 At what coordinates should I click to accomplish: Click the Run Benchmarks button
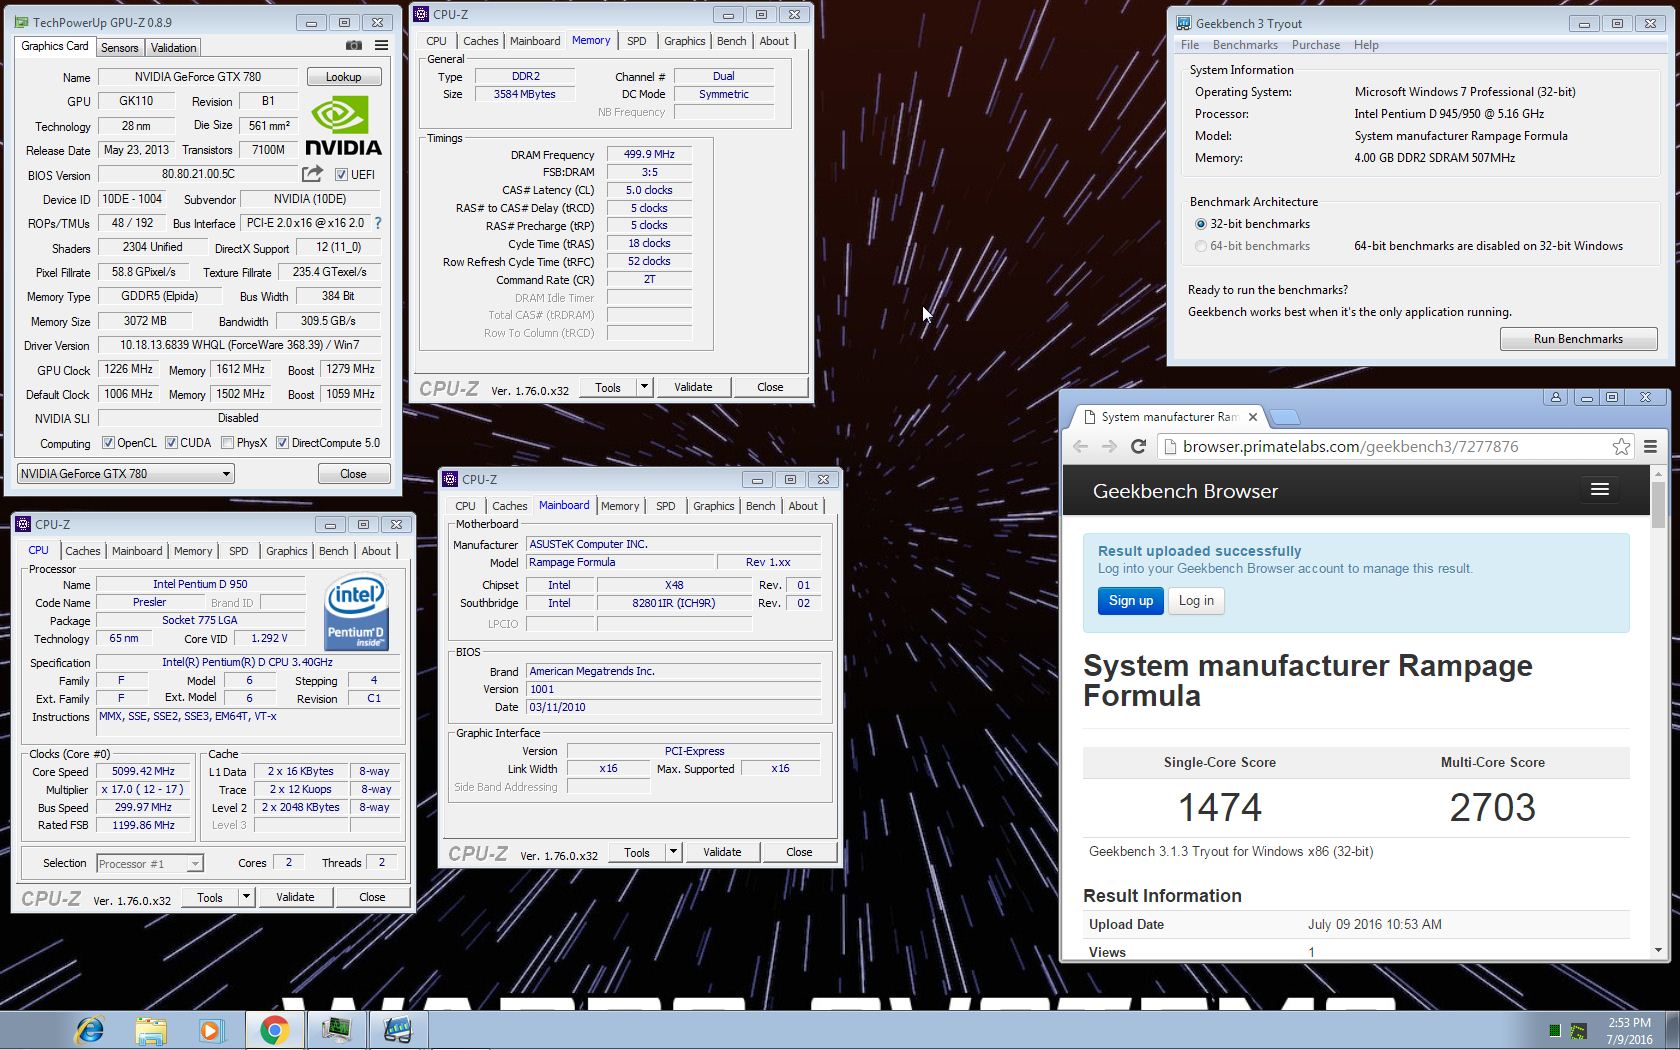[1578, 339]
